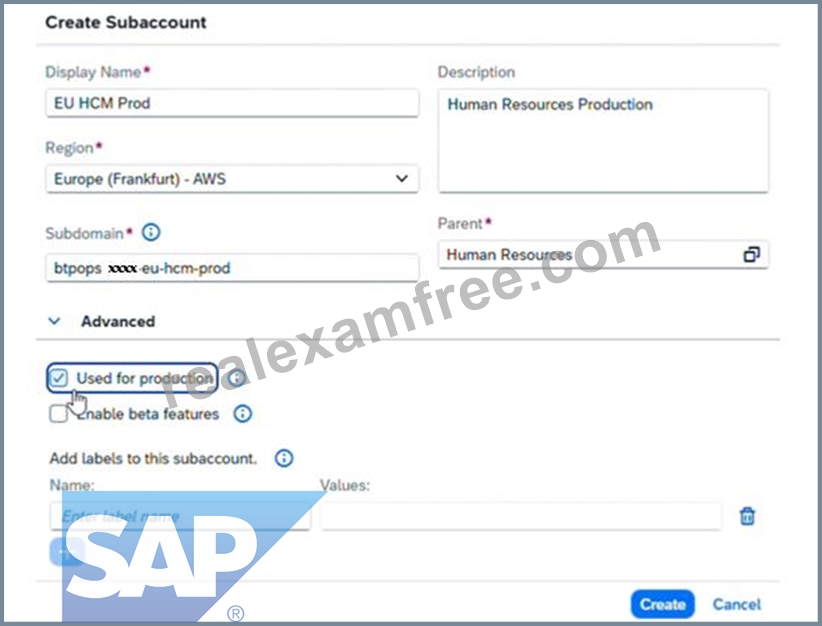
Task: Click the Parent Human Resources field
Action: tap(603, 255)
